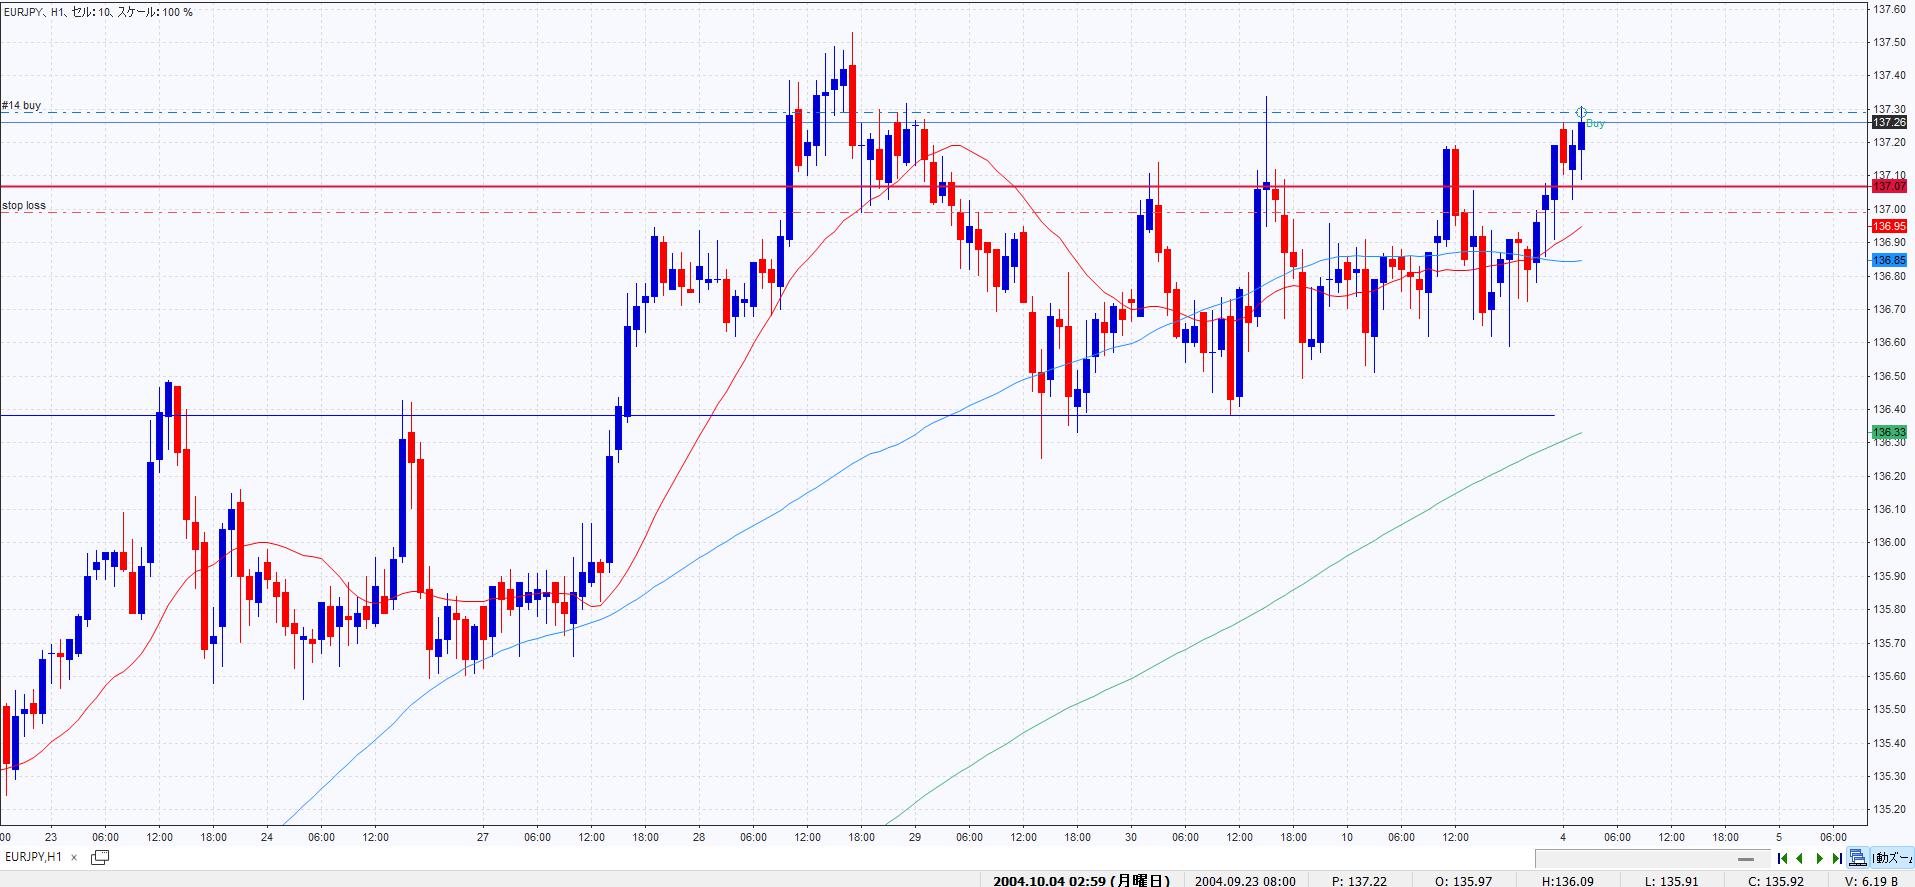1915x887 pixels.
Task: Jump to the last bar of the chart
Action: click(1837, 858)
